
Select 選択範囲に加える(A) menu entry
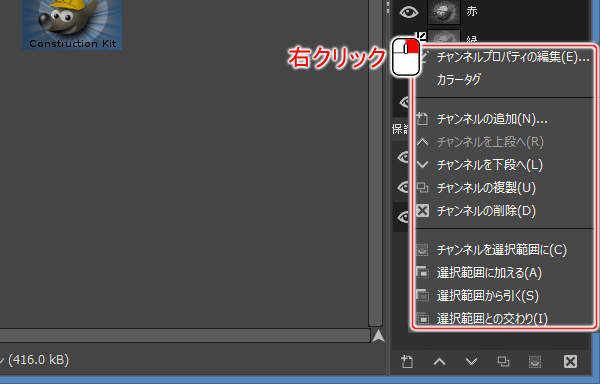click(504, 273)
